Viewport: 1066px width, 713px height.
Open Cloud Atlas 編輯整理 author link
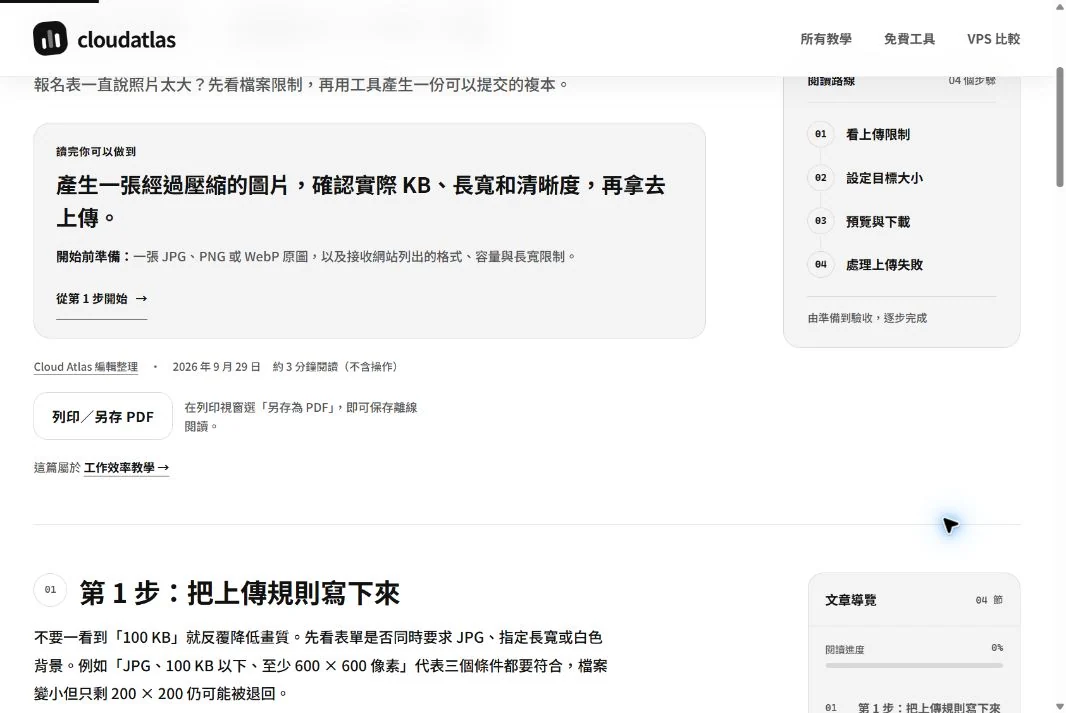tap(86, 366)
